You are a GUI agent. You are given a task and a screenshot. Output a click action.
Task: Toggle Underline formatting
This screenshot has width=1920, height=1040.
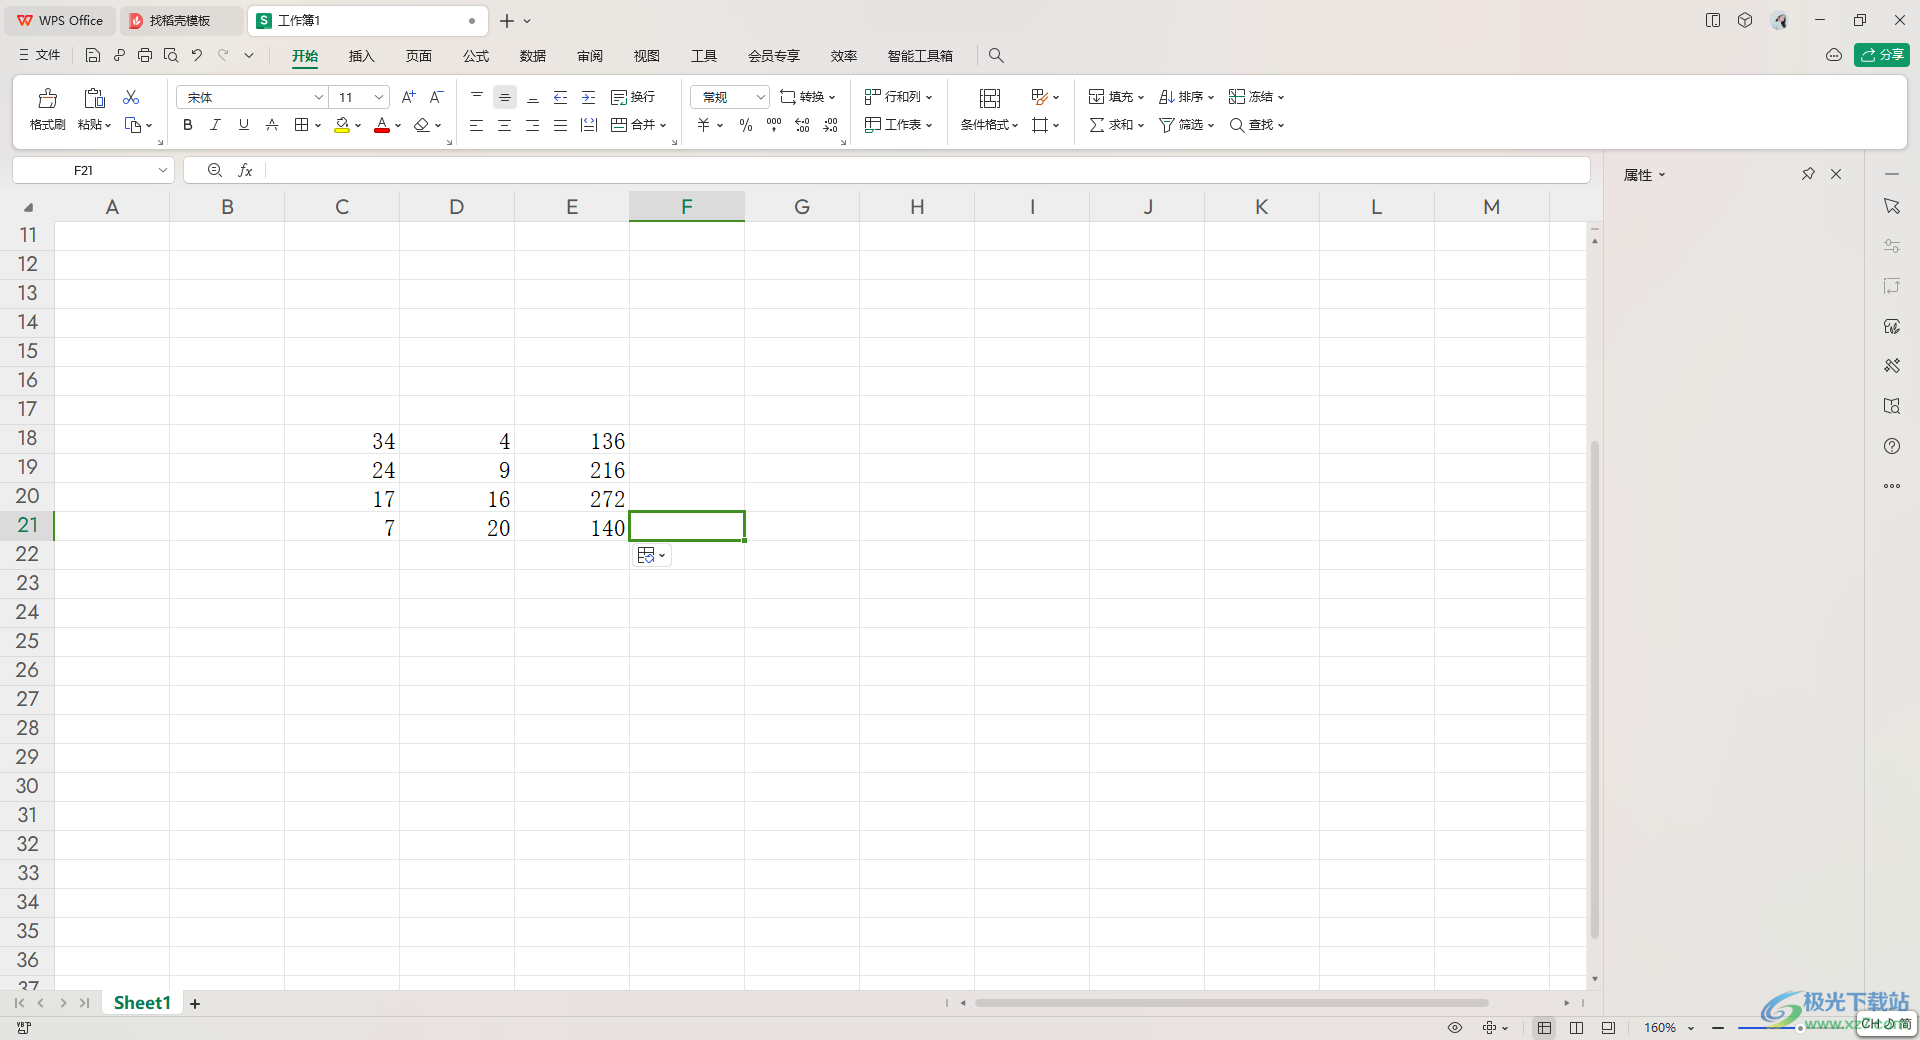click(x=243, y=125)
